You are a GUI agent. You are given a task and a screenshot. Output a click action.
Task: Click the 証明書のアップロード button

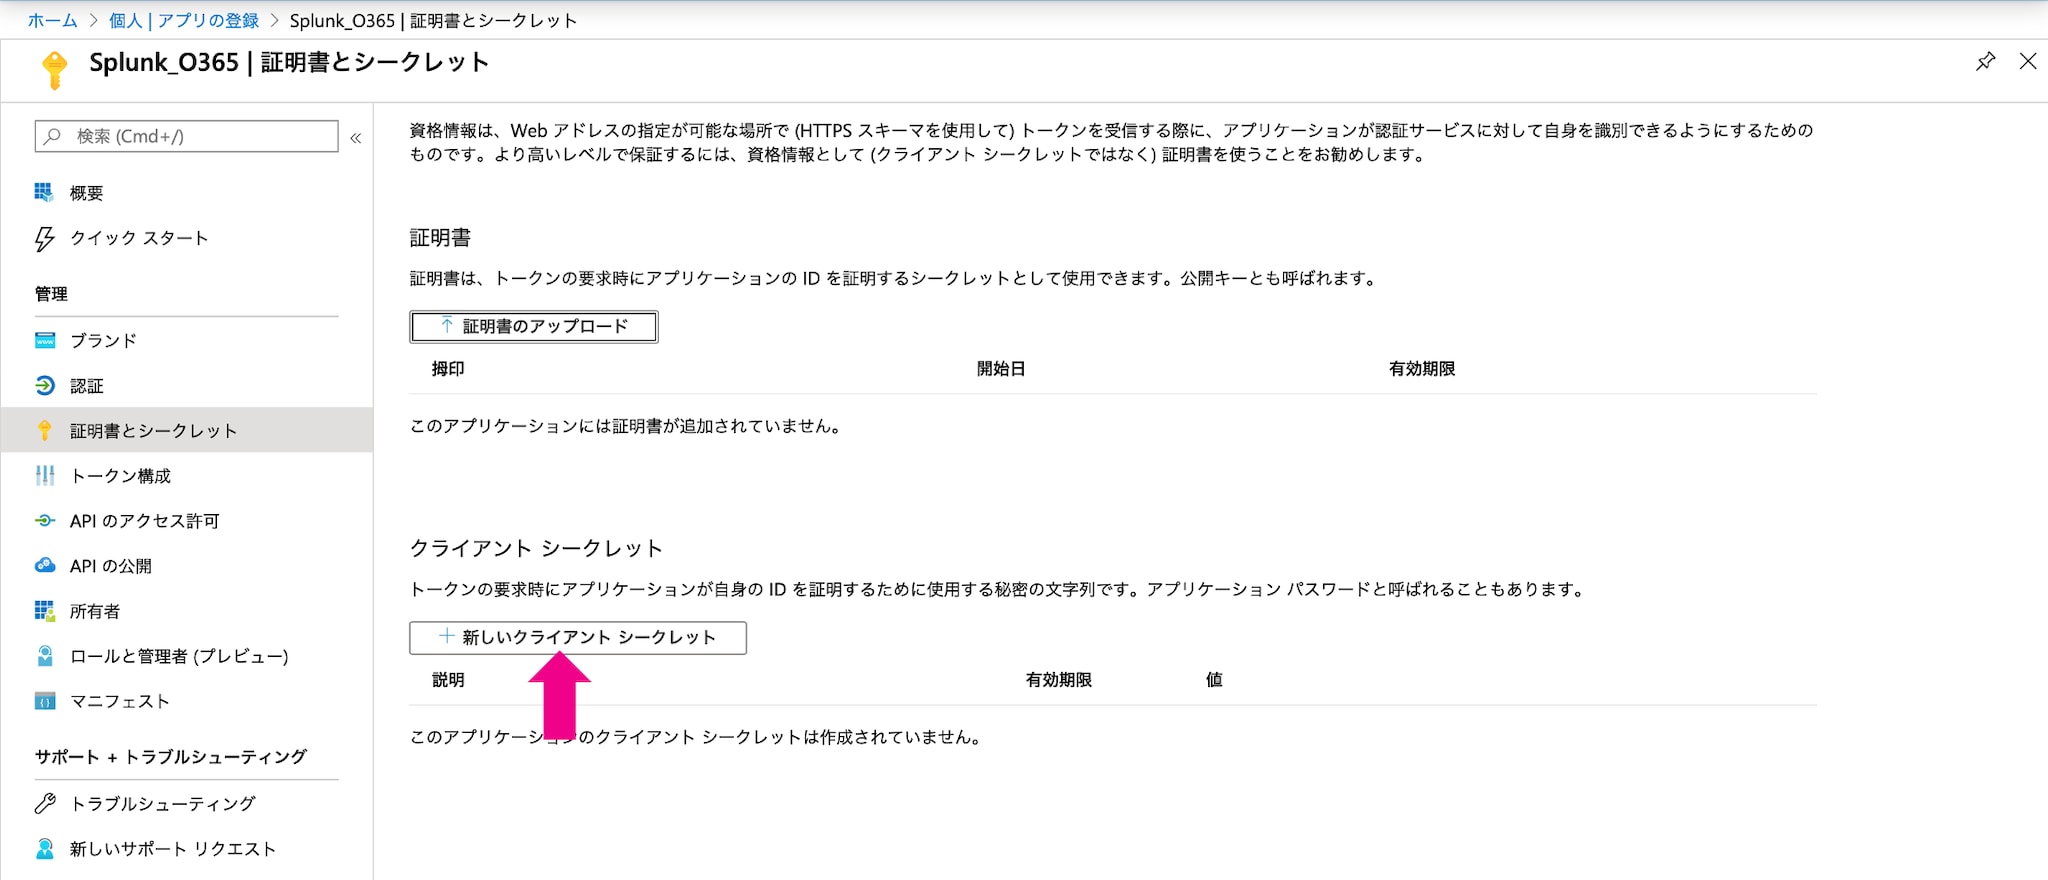534,326
